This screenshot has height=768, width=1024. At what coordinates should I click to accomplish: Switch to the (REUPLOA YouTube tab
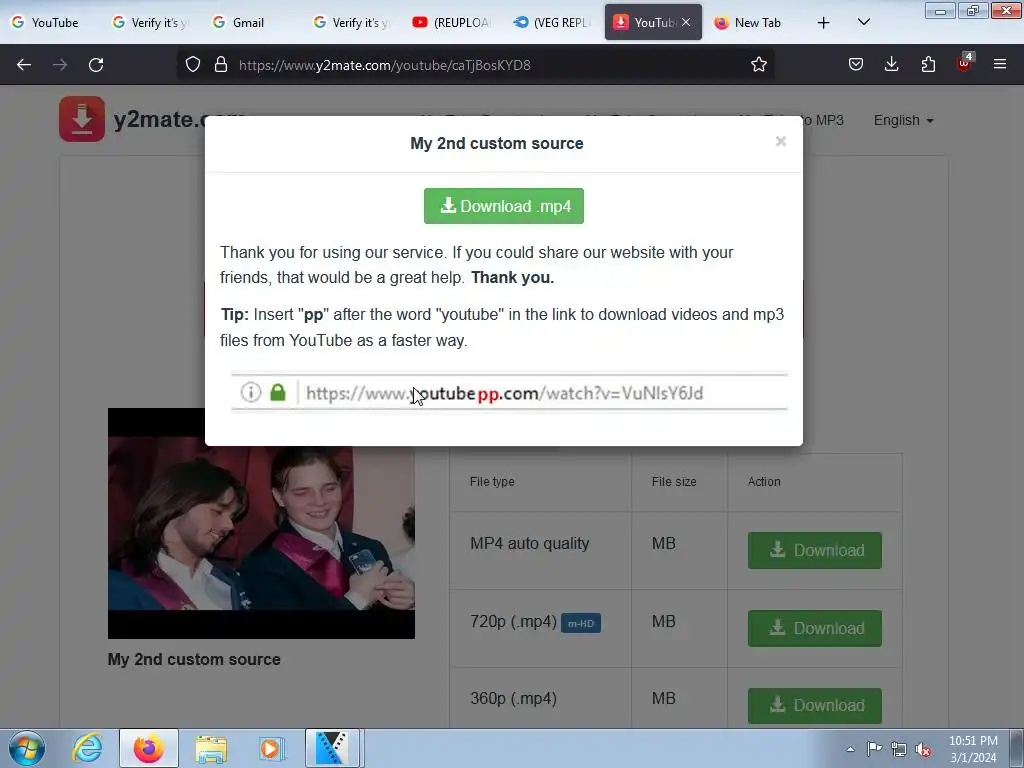pyautogui.click(x=451, y=23)
